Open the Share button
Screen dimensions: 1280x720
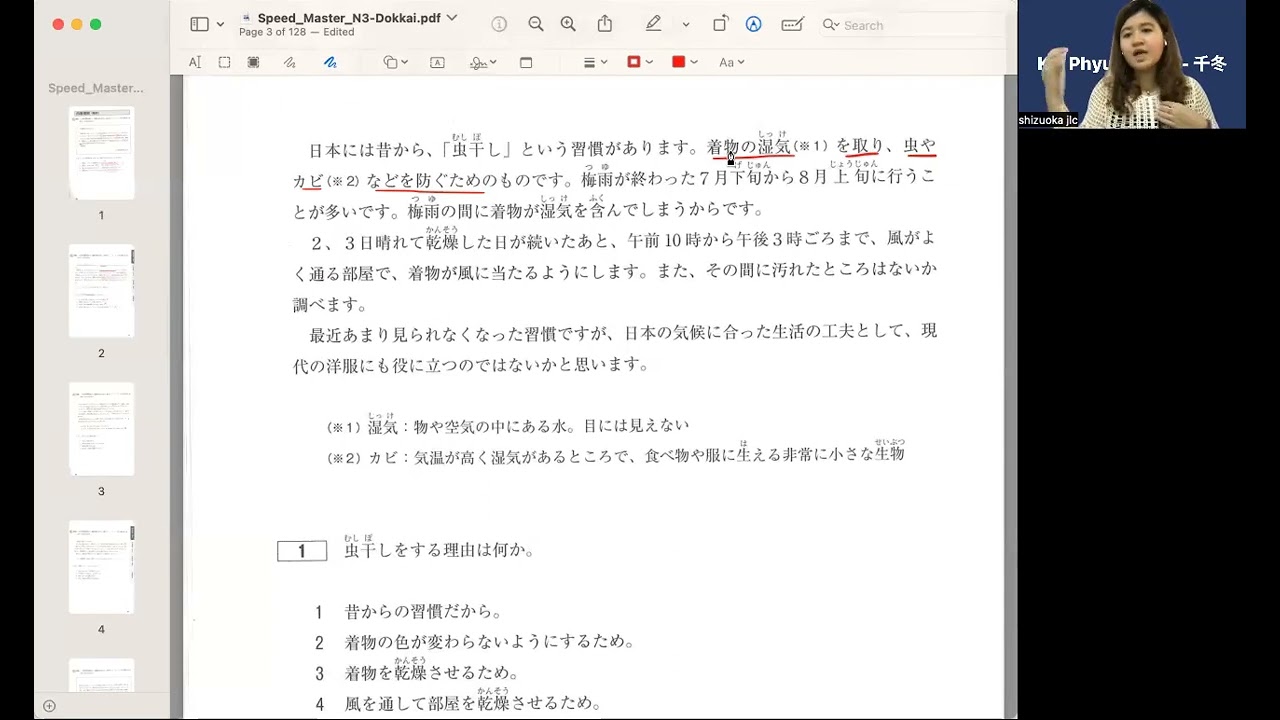[x=605, y=25]
